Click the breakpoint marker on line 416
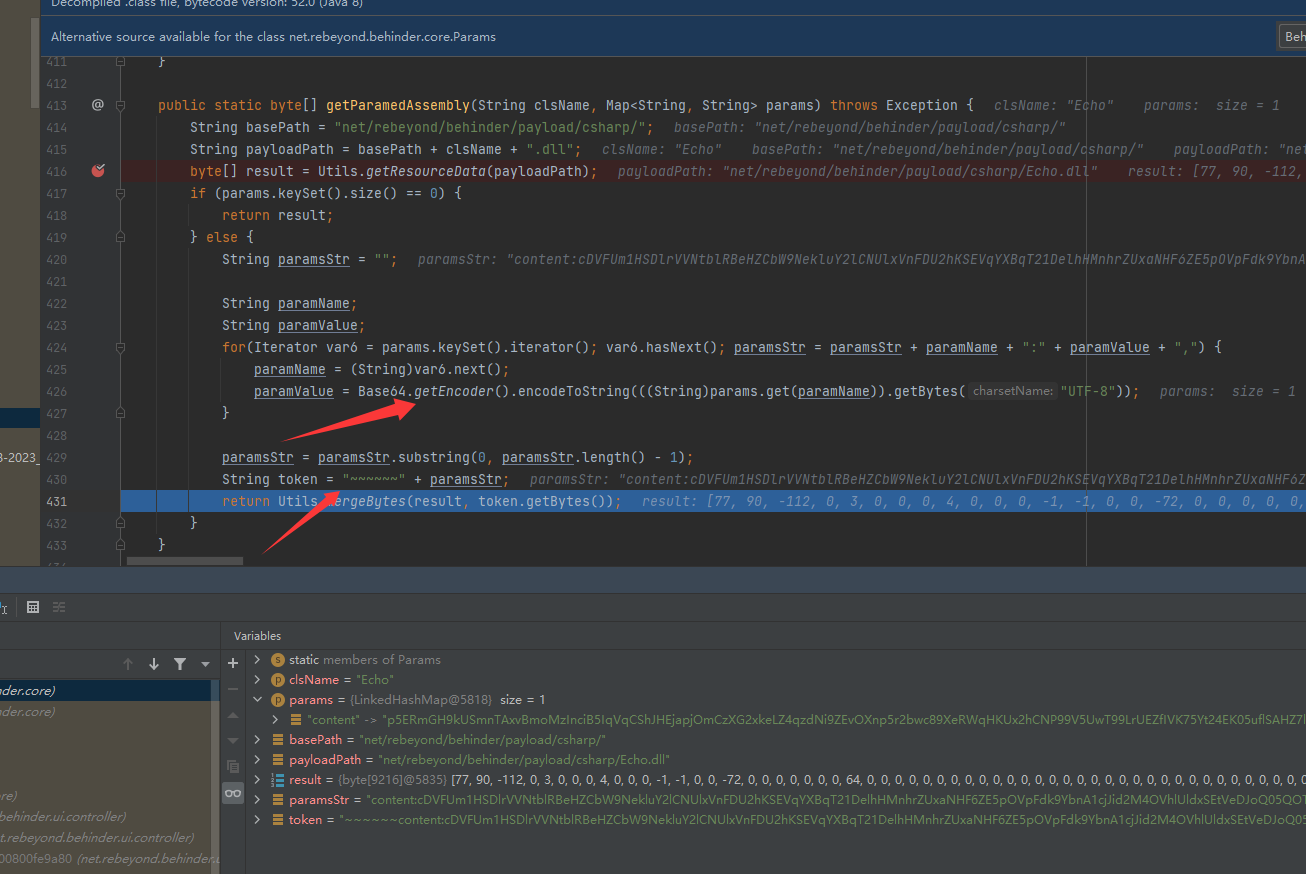The width and height of the screenshot is (1306, 874). pos(98,171)
